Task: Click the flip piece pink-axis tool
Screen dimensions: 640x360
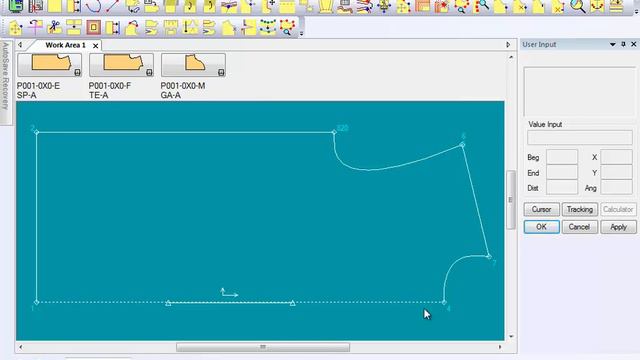Action: click(35, 28)
